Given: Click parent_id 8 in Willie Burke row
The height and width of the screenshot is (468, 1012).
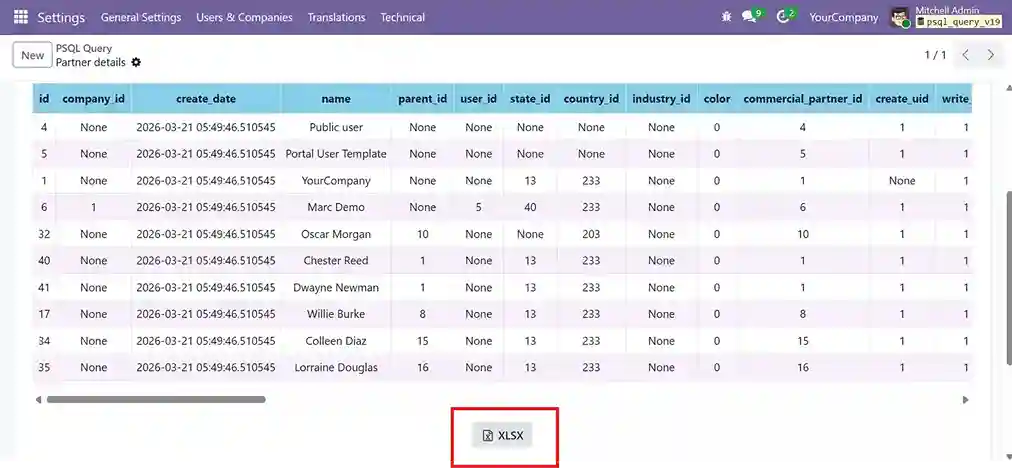Looking at the screenshot, I should pos(423,314).
